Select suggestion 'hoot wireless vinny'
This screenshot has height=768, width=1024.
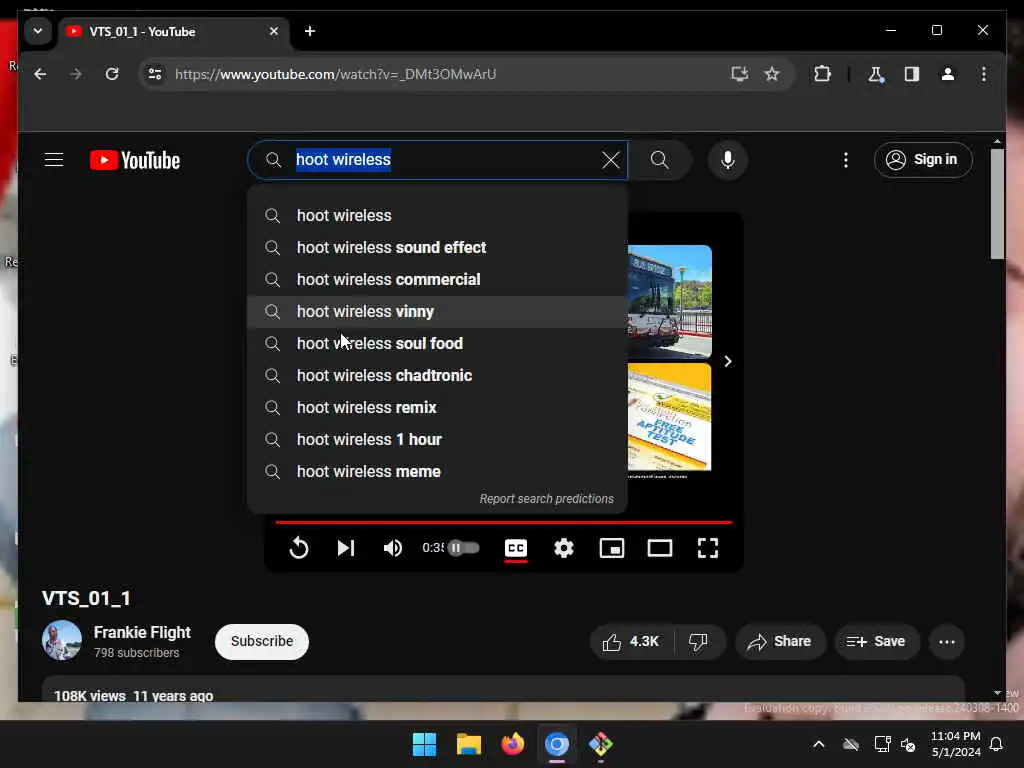pyautogui.click(x=437, y=312)
